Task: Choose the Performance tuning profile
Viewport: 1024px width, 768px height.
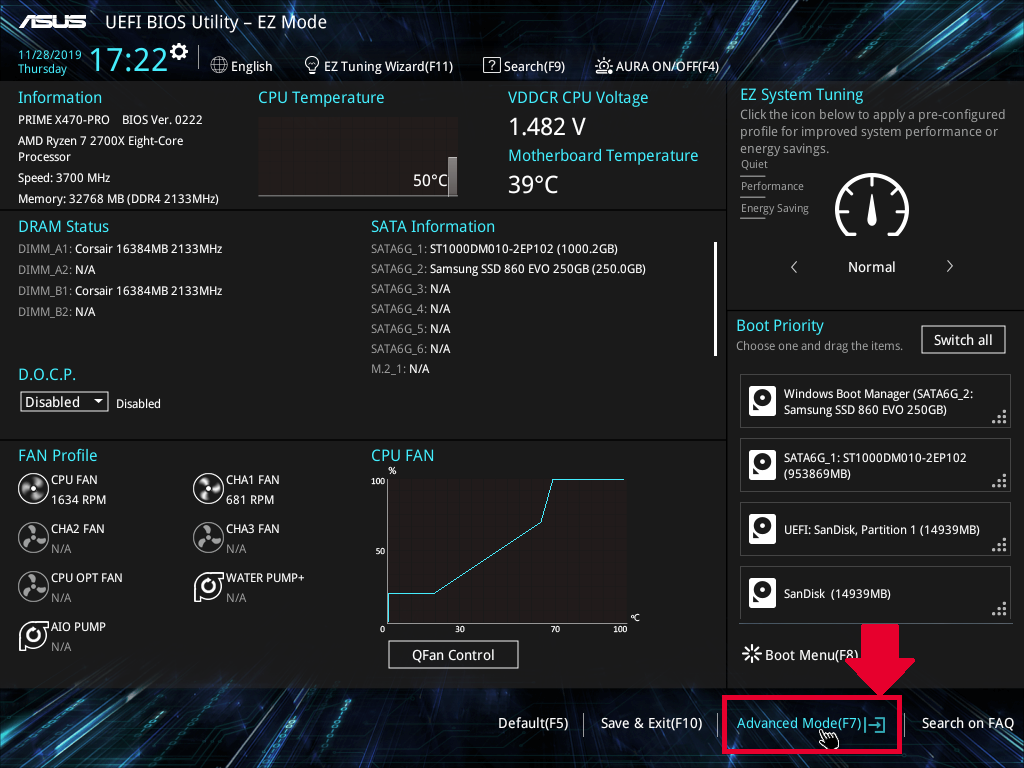Action: click(772, 187)
